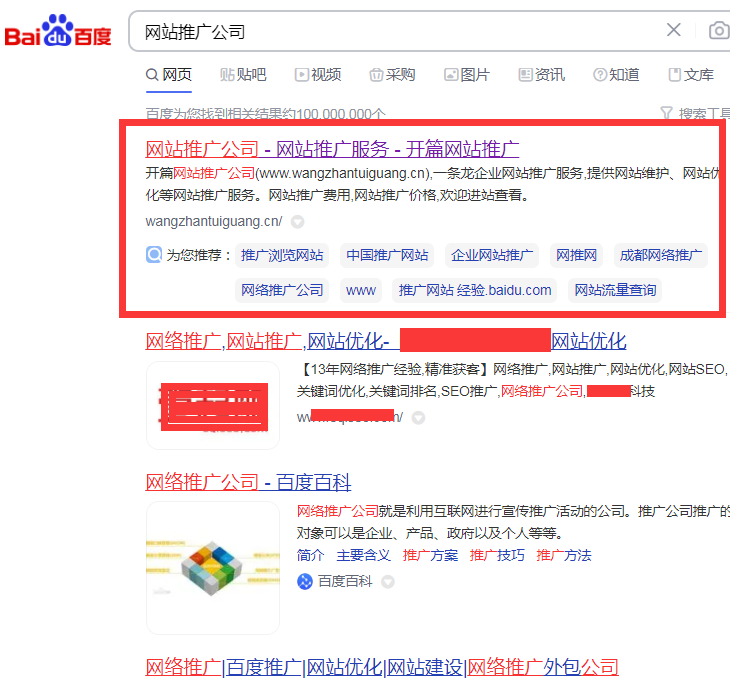Screen dimensions: 730x681
Task: Select recommended tag 成都网络推广
Action: click(661, 255)
